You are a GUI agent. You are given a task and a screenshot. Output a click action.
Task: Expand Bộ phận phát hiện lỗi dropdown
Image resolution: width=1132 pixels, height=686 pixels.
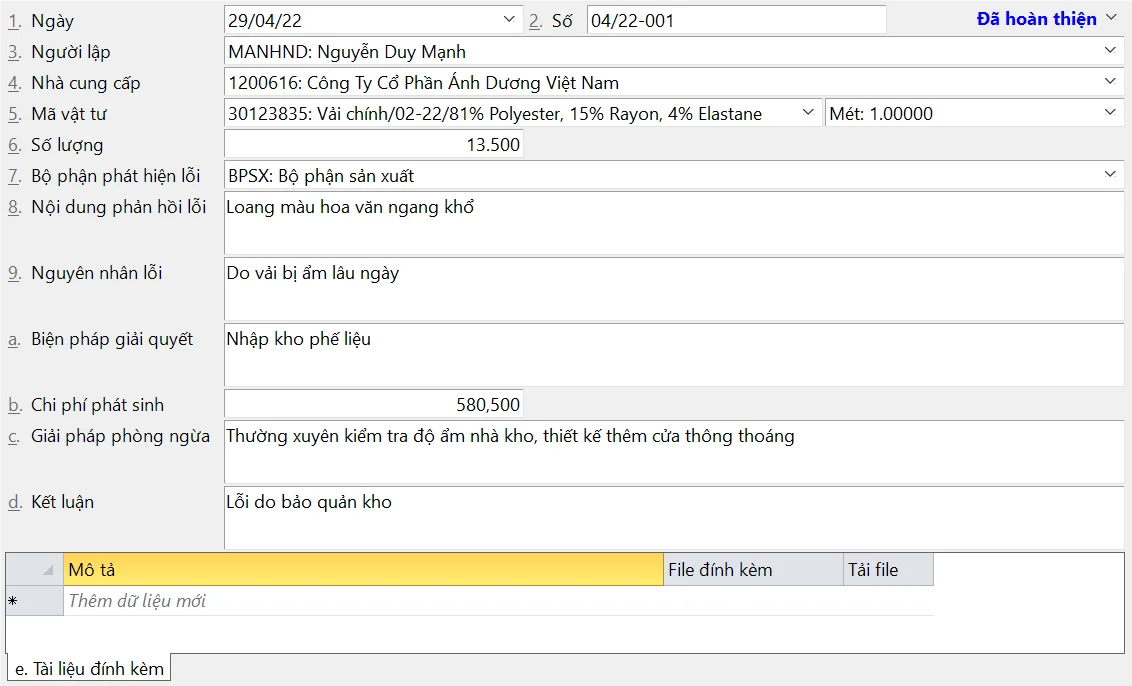click(1110, 175)
